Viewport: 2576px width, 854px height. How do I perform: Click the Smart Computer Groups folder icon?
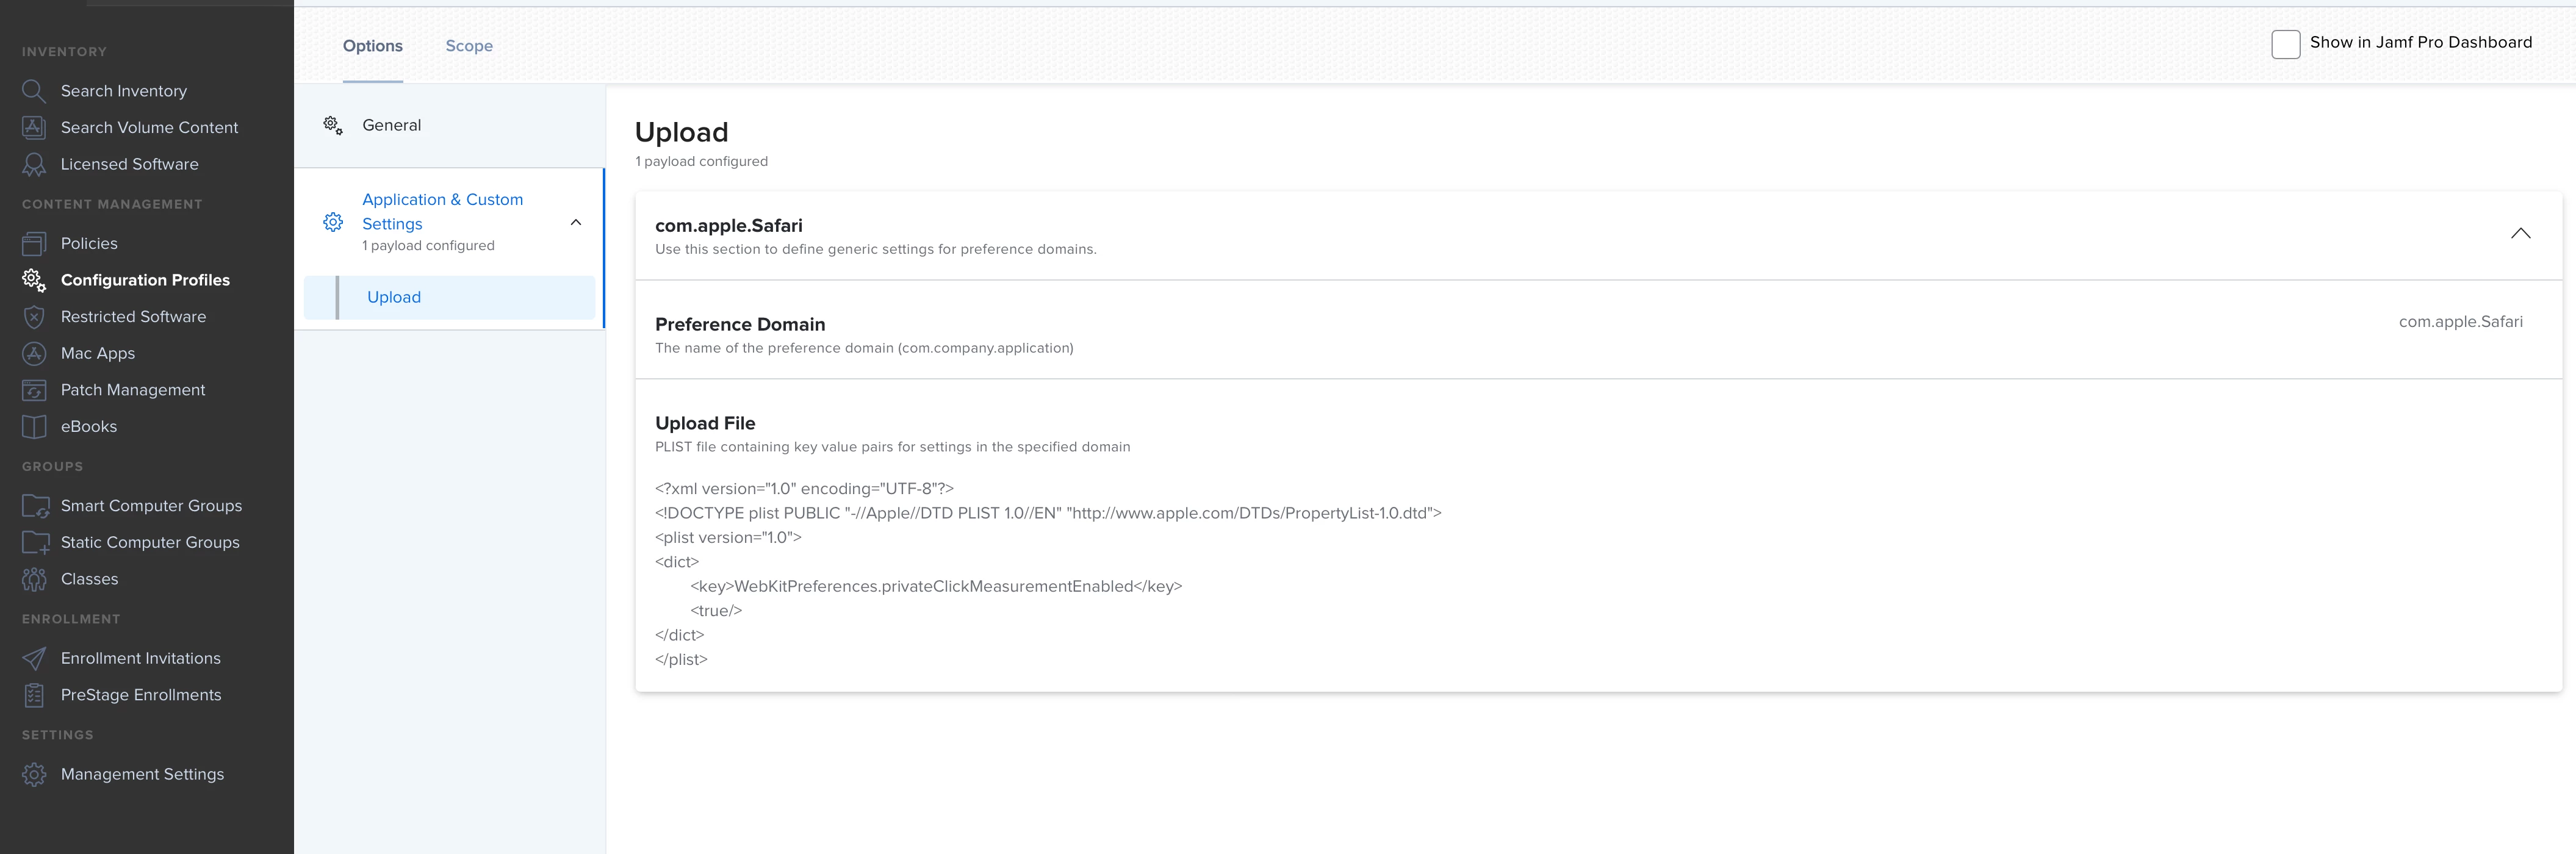click(x=35, y=506)
